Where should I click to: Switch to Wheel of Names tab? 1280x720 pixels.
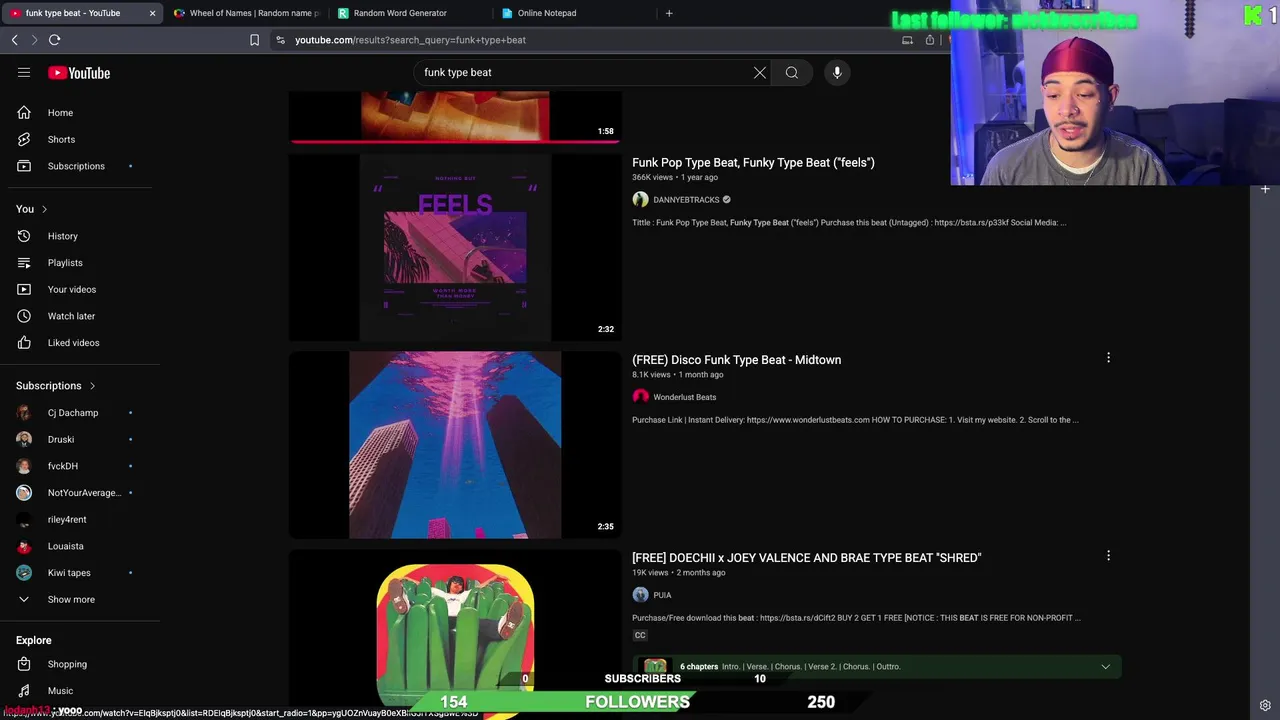pos(245,13)
